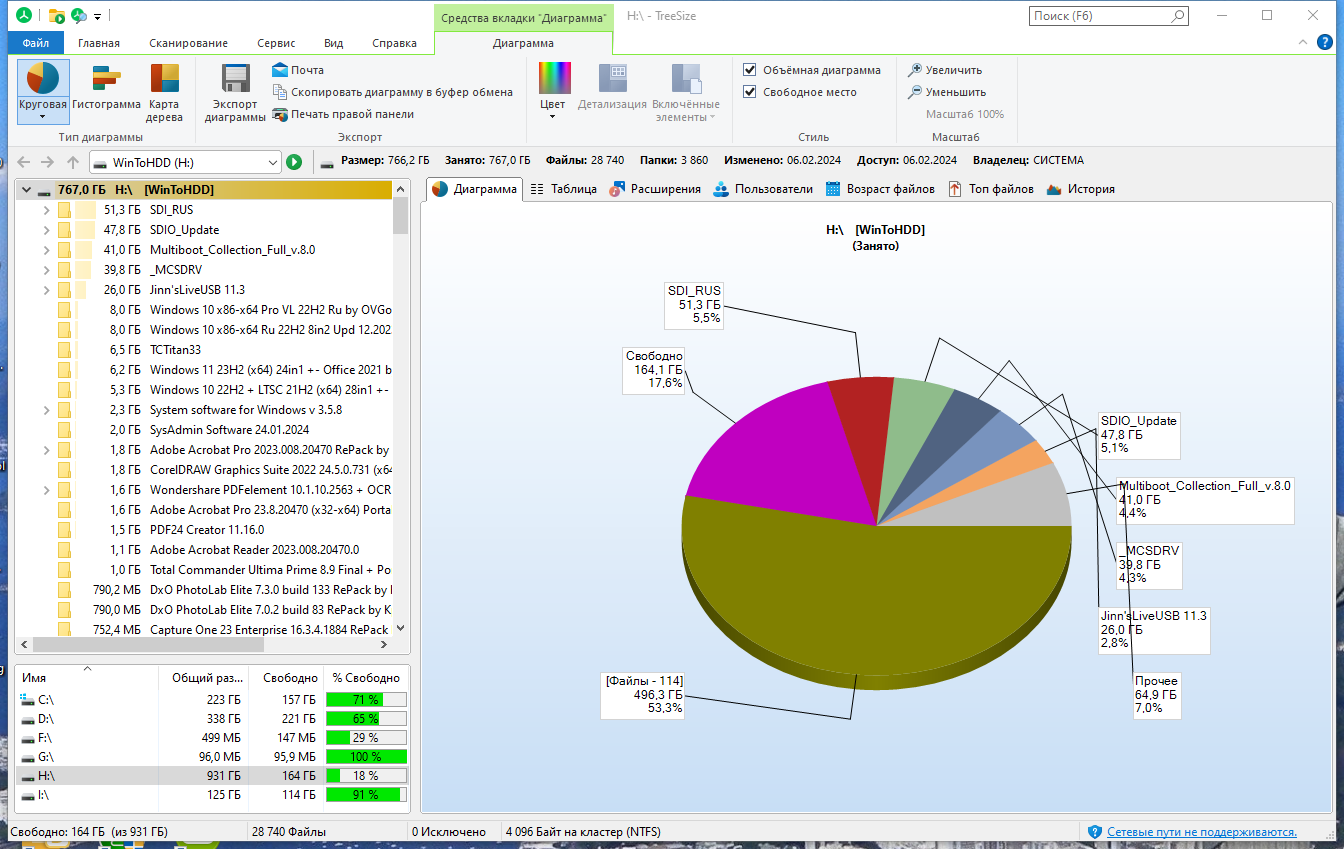Open the Цвет color dropdown
1344x849 pixels.
click(553, 91)
